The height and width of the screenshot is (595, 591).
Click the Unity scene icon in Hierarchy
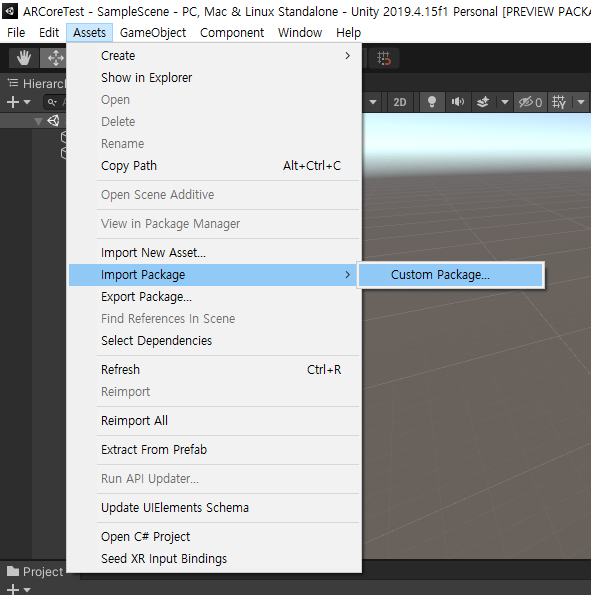(54, 121)
